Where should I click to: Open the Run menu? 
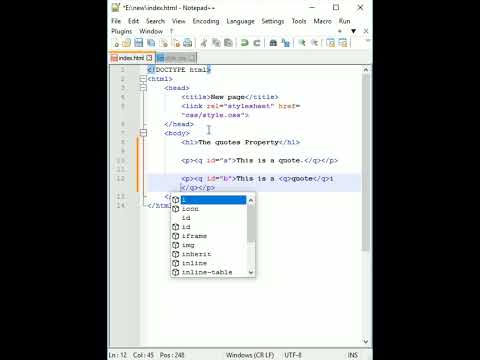(x=344, y=21)
